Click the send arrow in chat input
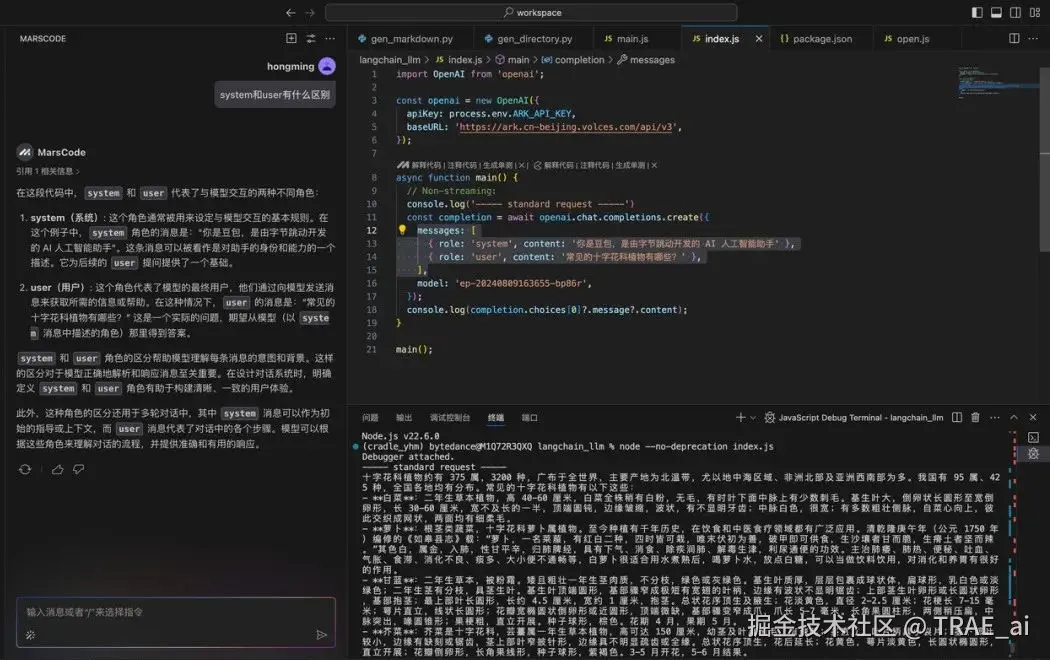 tap(321, 635)
